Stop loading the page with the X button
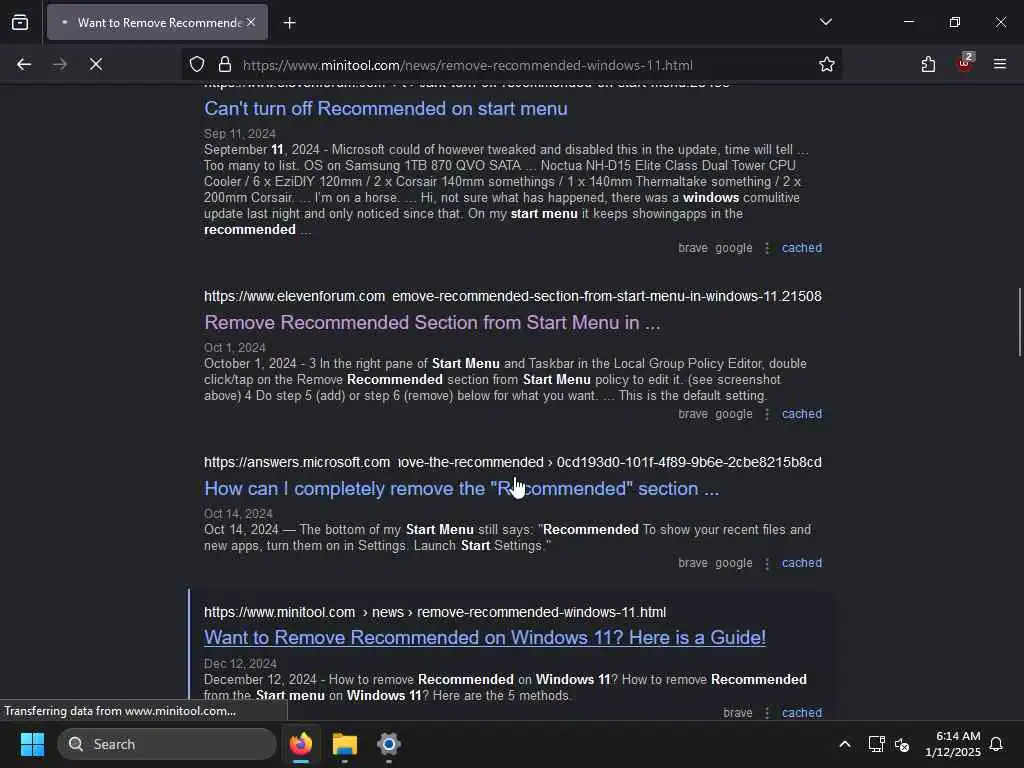 [x=96, y=64]
